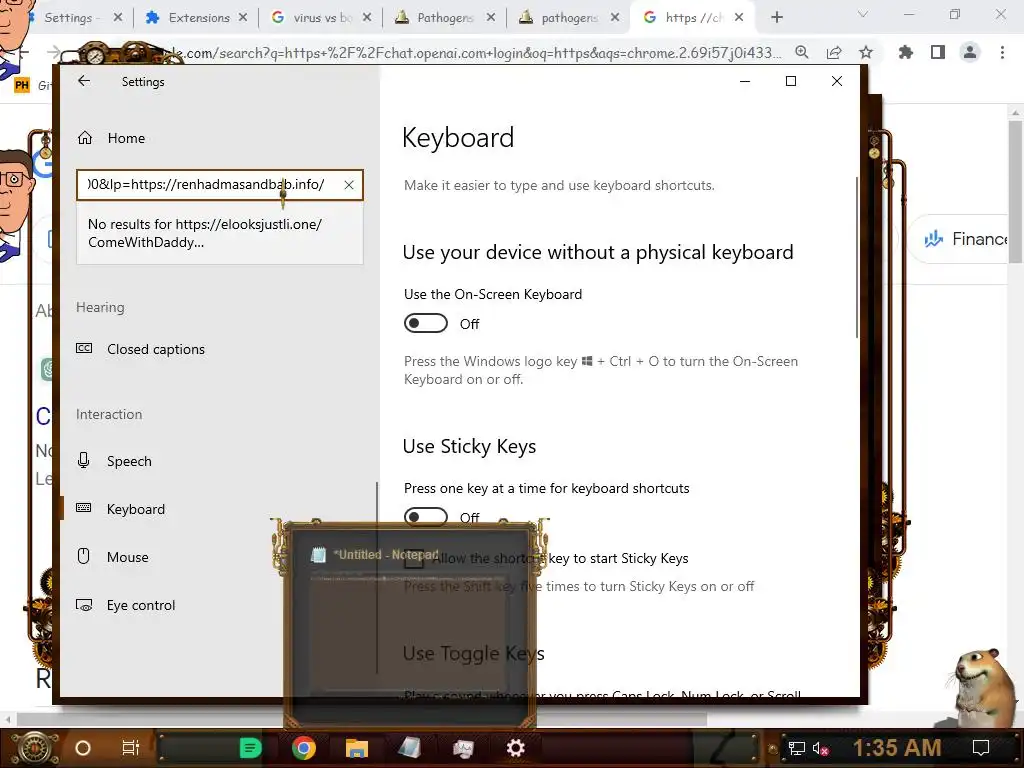Click the Settings content scrollbar
This screenshot has width=1024, height=768.
[x=856, y=257]
